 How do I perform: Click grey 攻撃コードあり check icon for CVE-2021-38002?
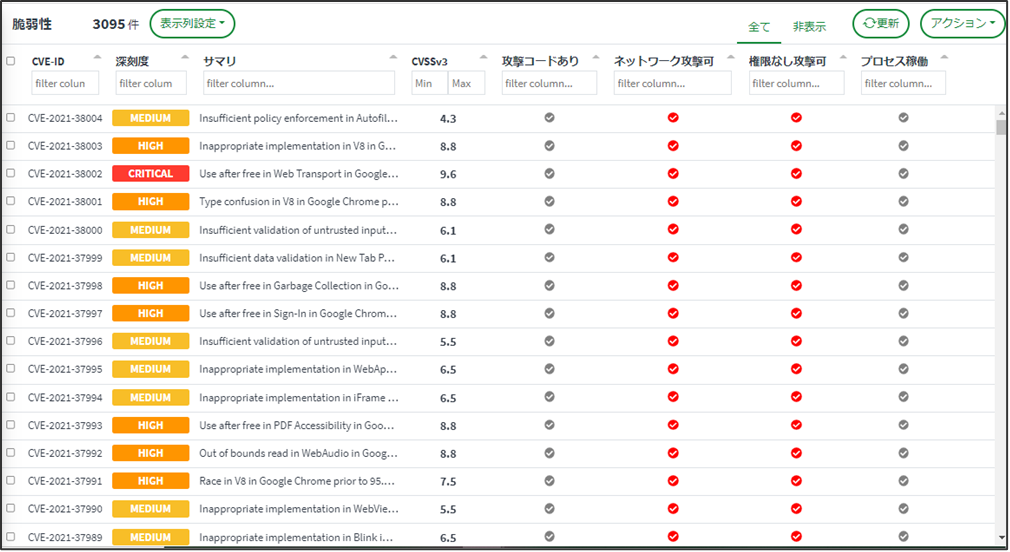(x=549, y=174)
